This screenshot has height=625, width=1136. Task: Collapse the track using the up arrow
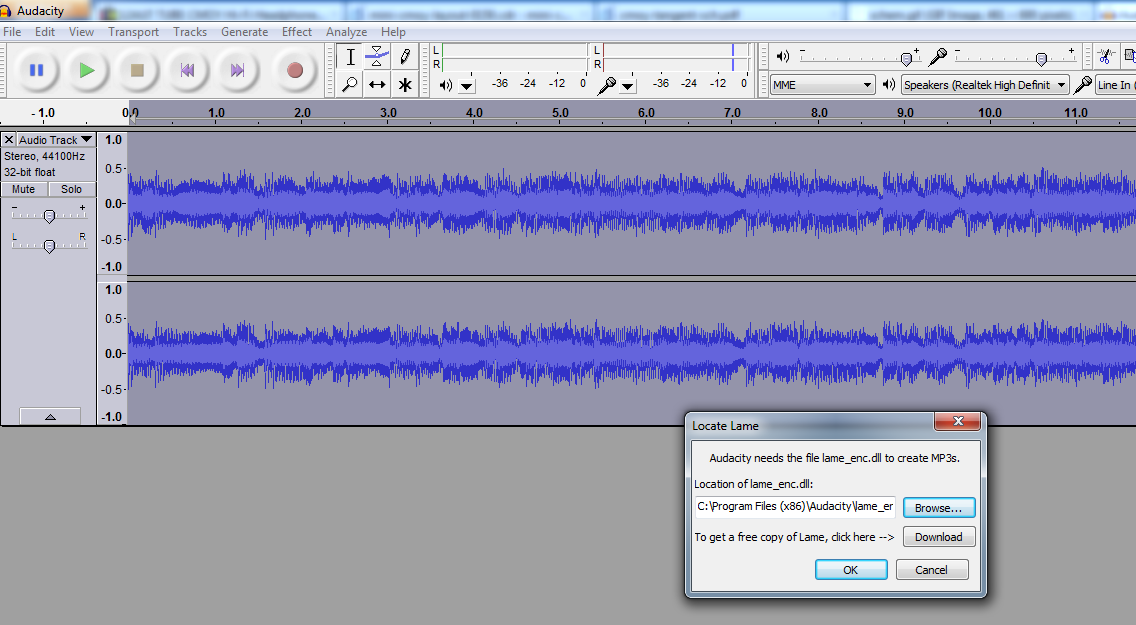50,417
